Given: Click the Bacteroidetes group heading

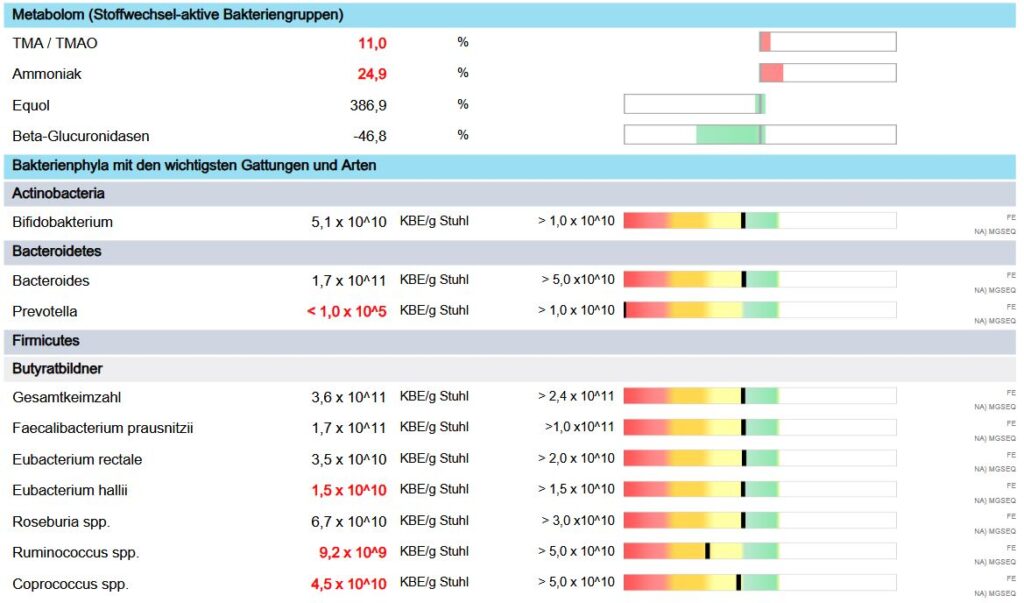Looking at the screenshot, I should (57, 251).
